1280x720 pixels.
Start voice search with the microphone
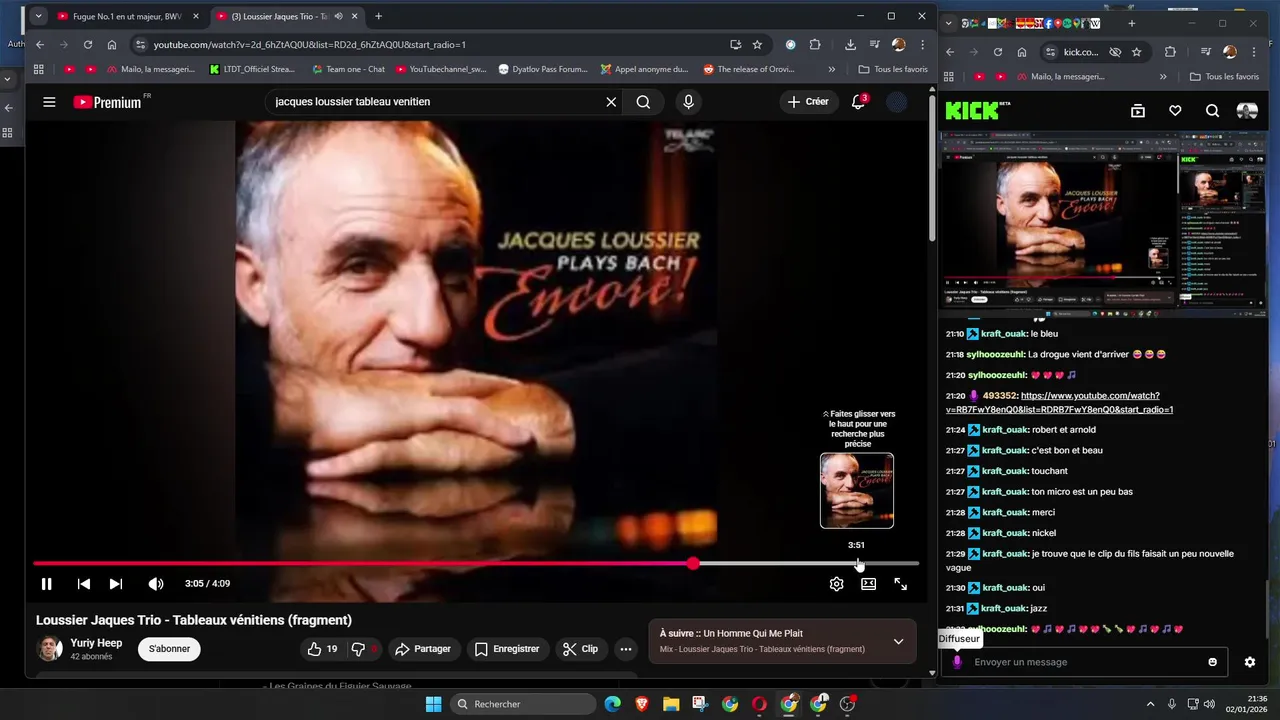click(688, 102)
